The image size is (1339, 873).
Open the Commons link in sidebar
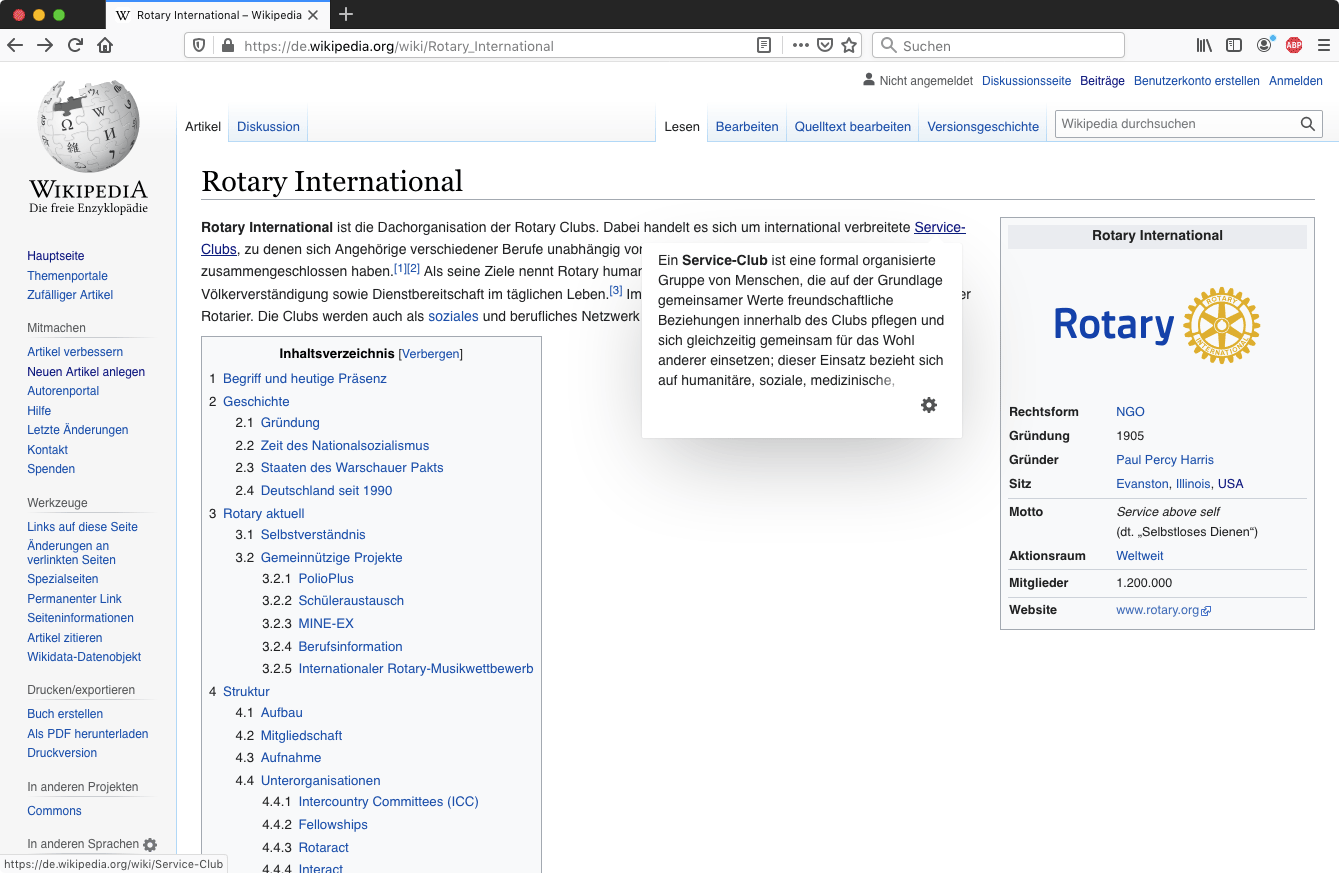tap(55, 811)
